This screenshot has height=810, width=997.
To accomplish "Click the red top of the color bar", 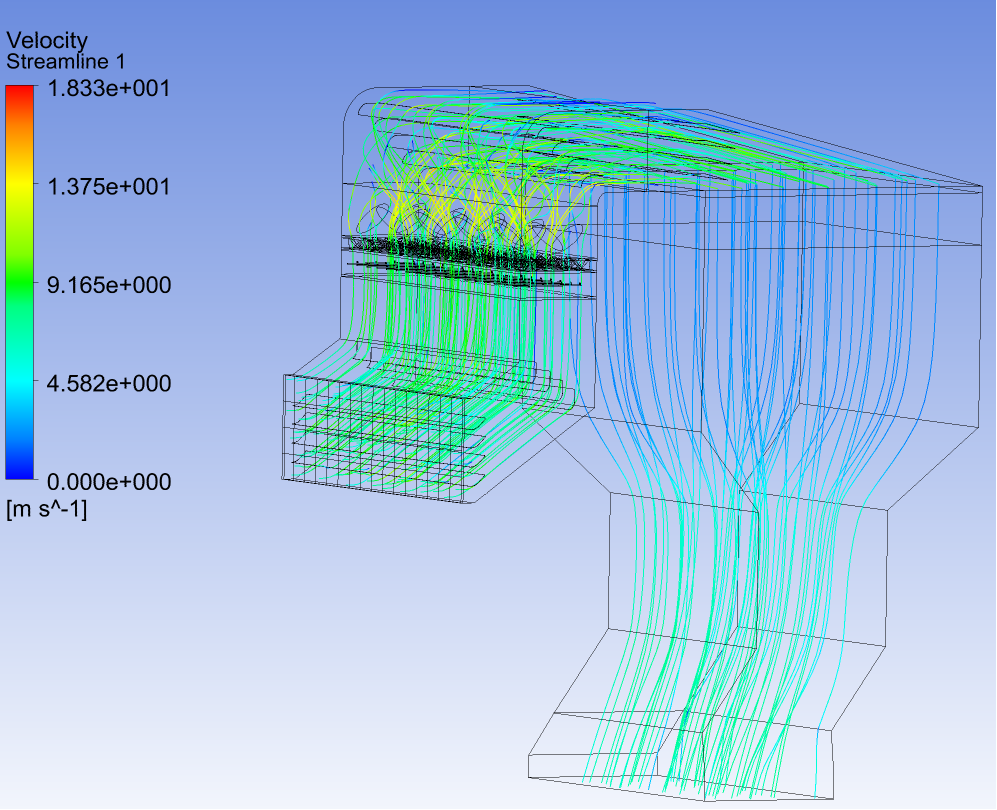I will [19, 92].
